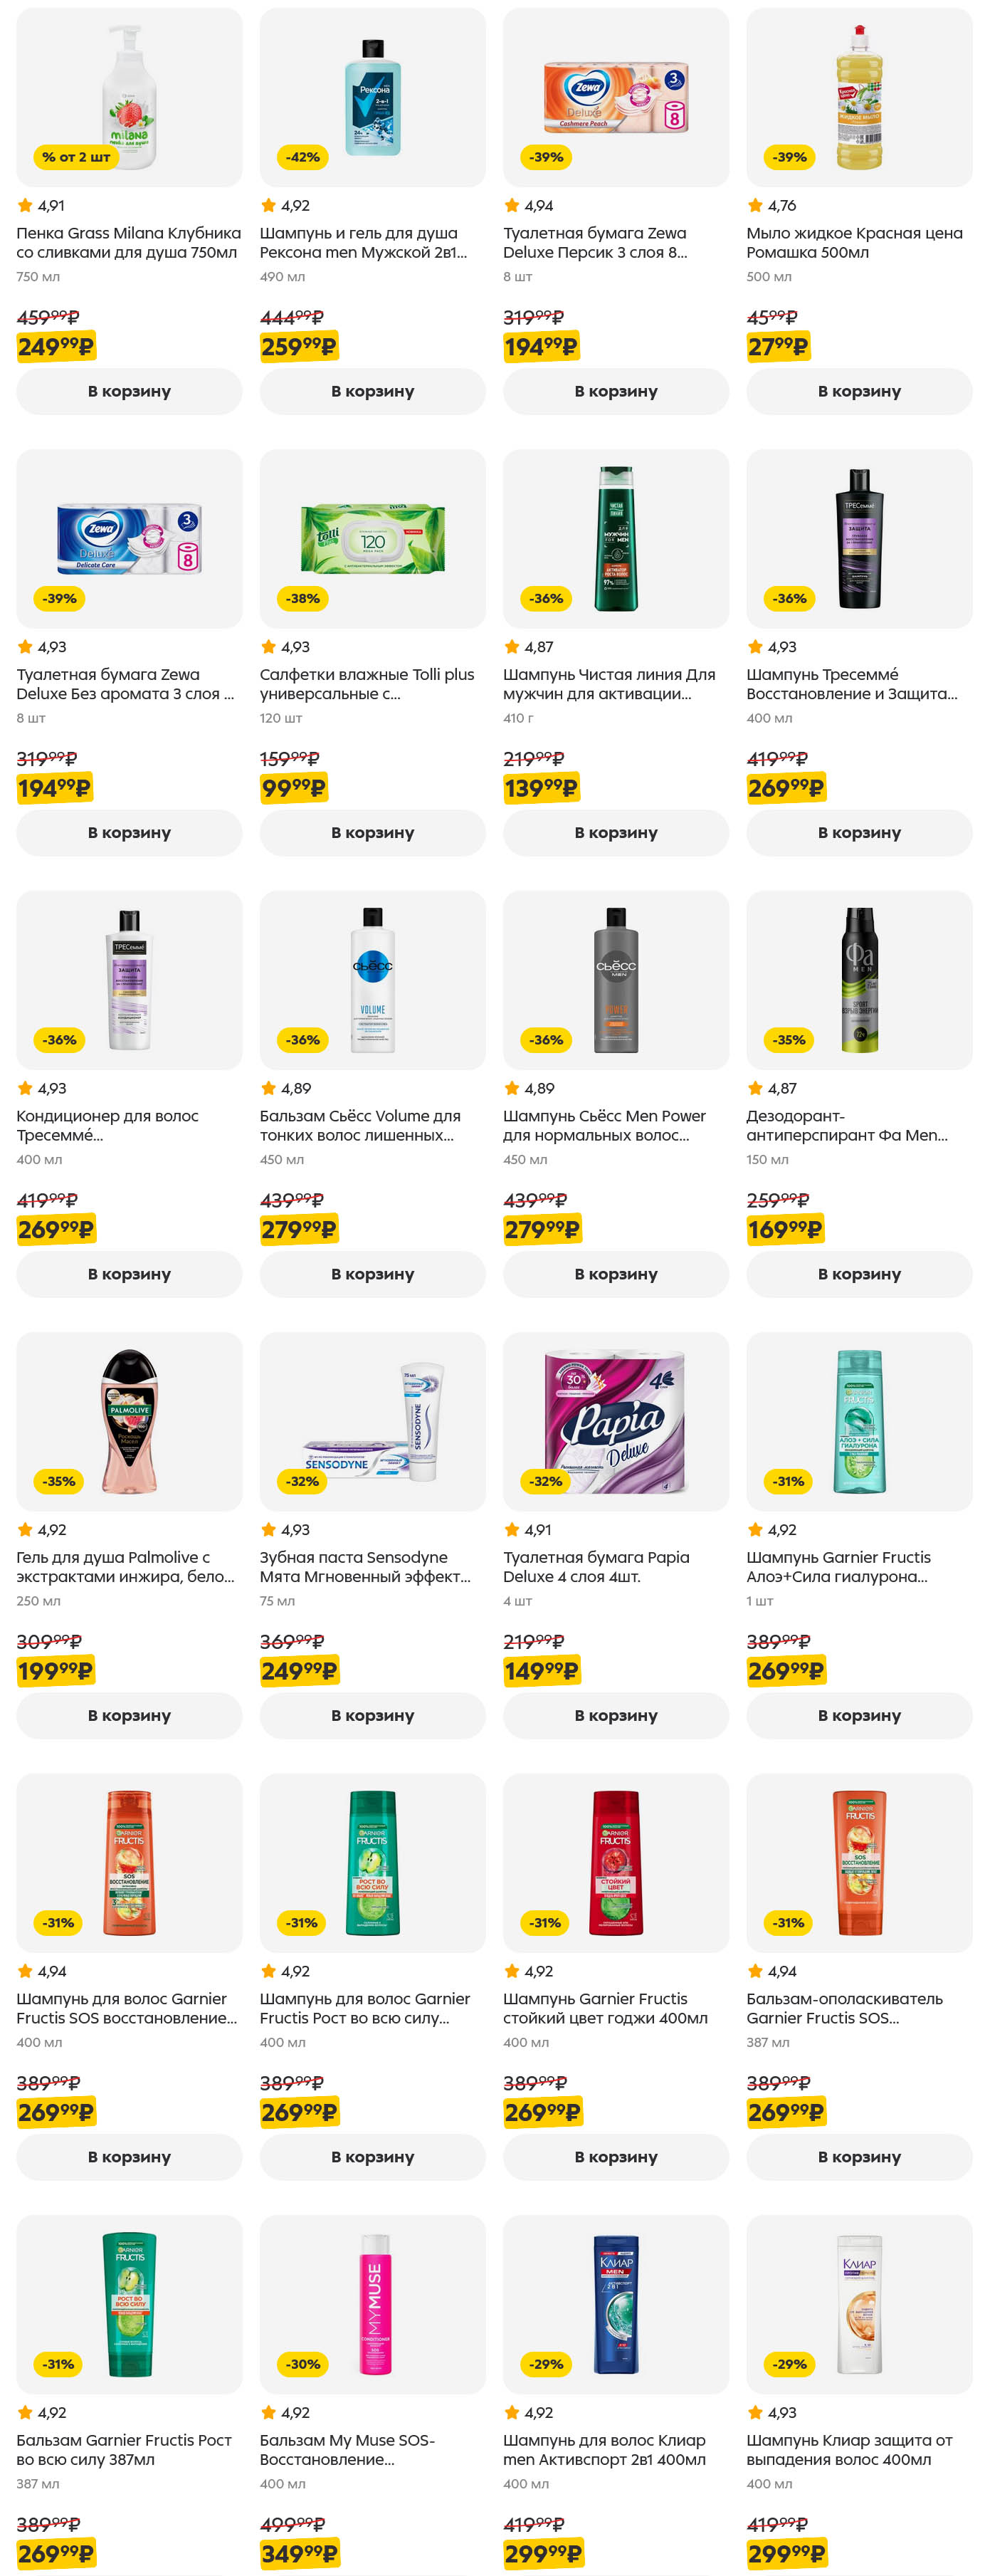The height and width of the screenshot is (2576, 985).
Task: Click the -42% badge on Рексона men shampoo
Action: (302, 157)
